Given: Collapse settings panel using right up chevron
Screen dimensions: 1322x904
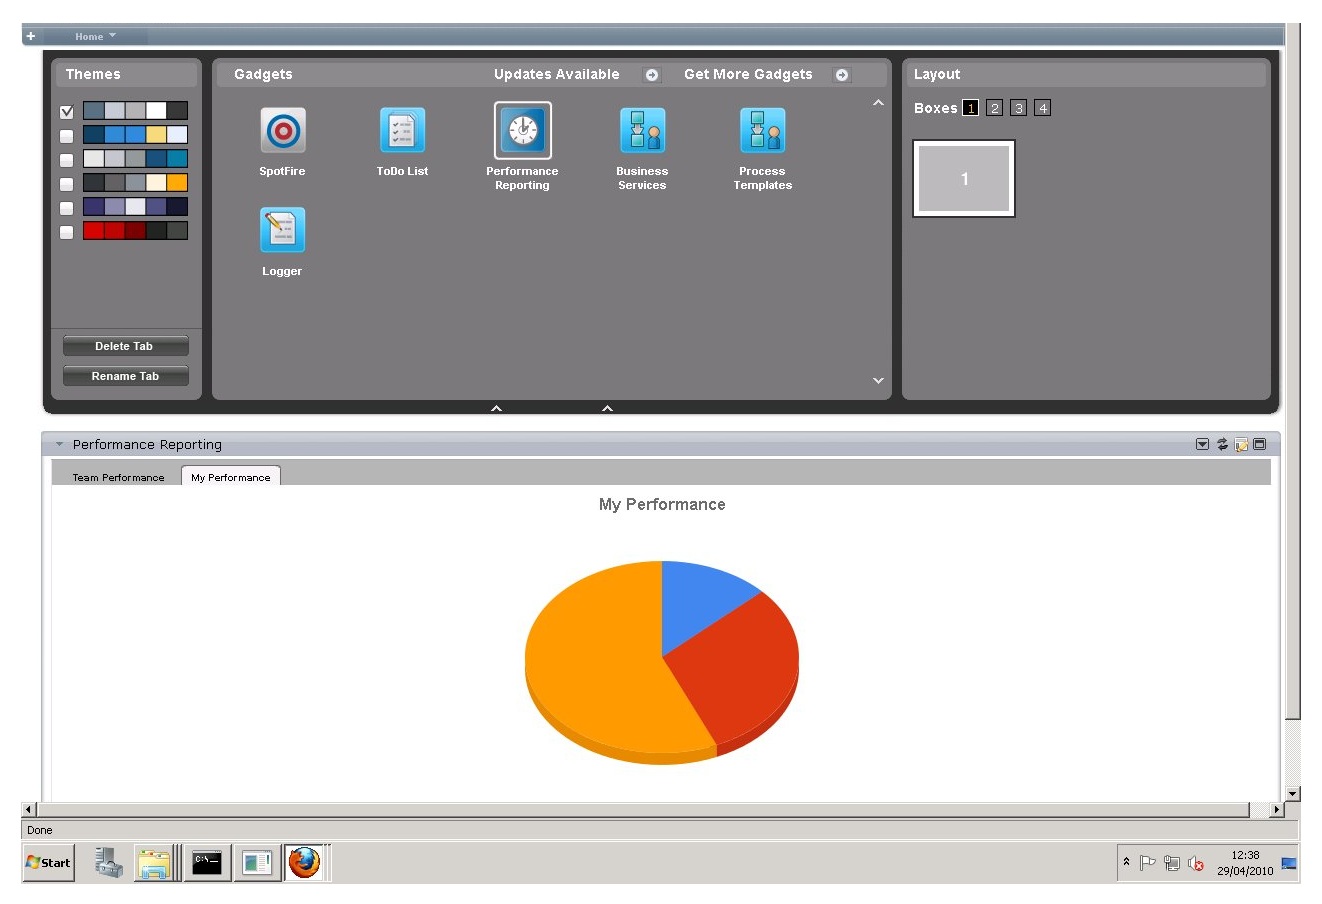Looking at the screenshot, I should [x=607, y=408].
